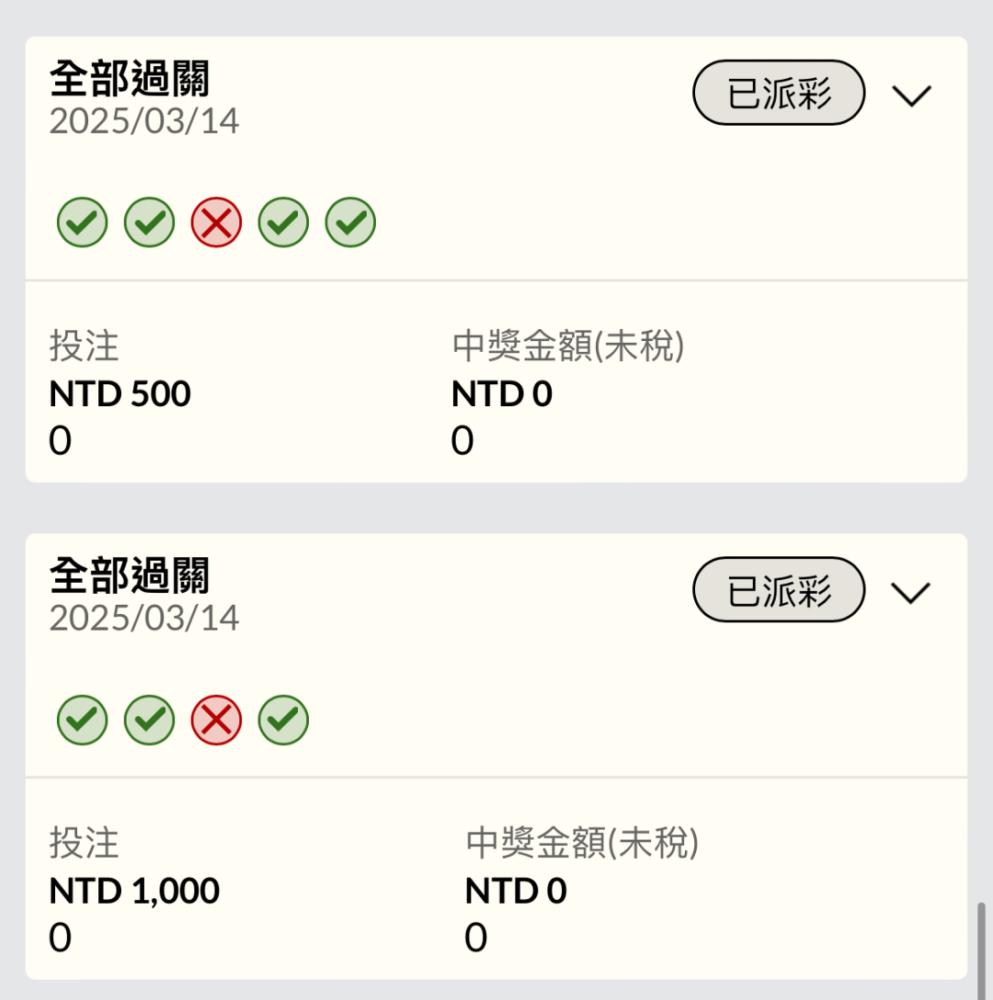Open the bottom 全部過關 bet title
The height and width of the screenshot is (1000, 993).
129,575
